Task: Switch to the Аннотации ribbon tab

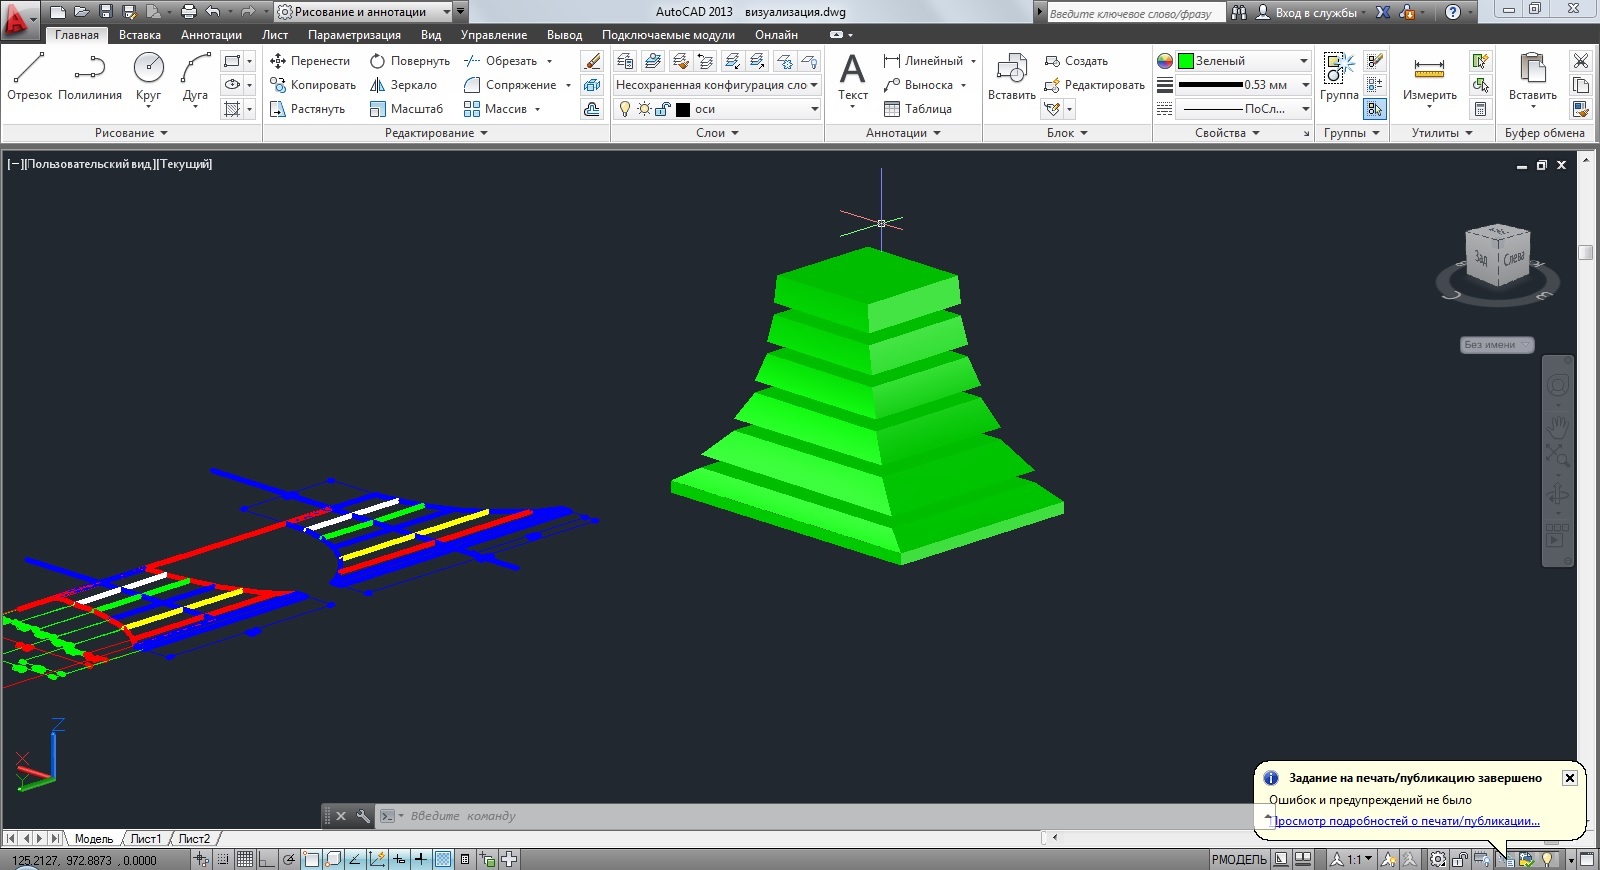Action: (211, 35)
